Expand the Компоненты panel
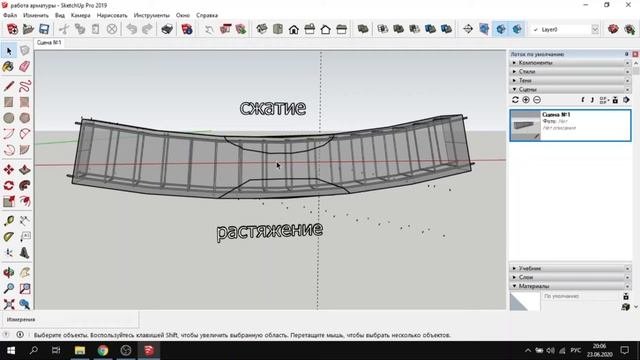Image resolution: width=640 pixels, height=360 pixels. click(x=570, y=63)
